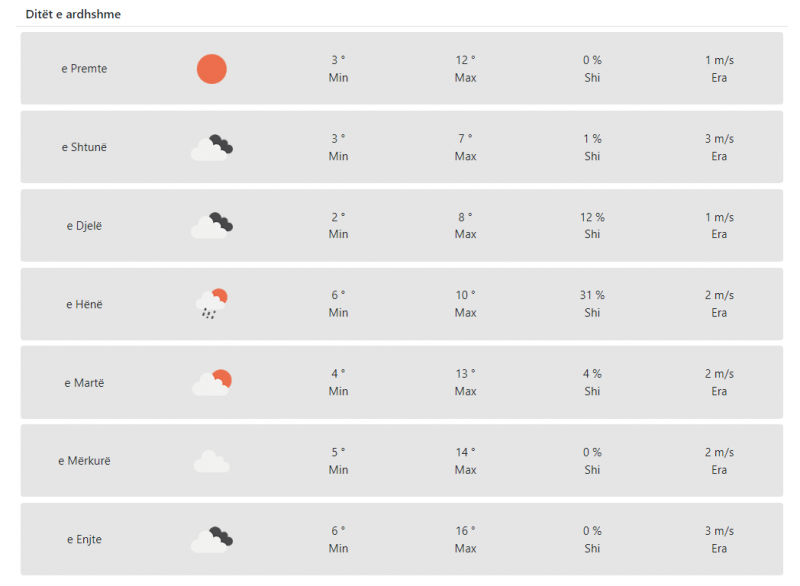Click the e Mërkurë day label
Screen dimensions: 800x586
(x=84, y=461)
